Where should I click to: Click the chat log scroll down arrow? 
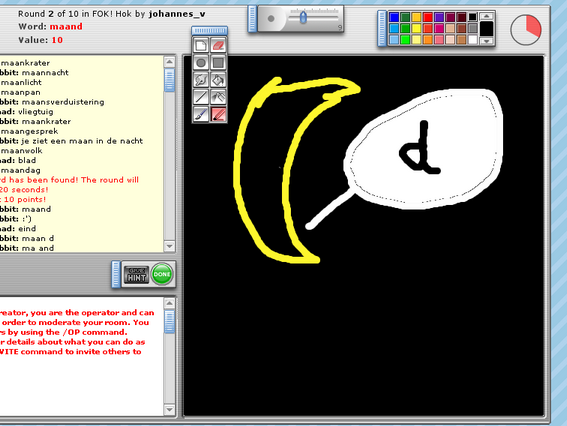pyautogui.click(x=169, y=246)
